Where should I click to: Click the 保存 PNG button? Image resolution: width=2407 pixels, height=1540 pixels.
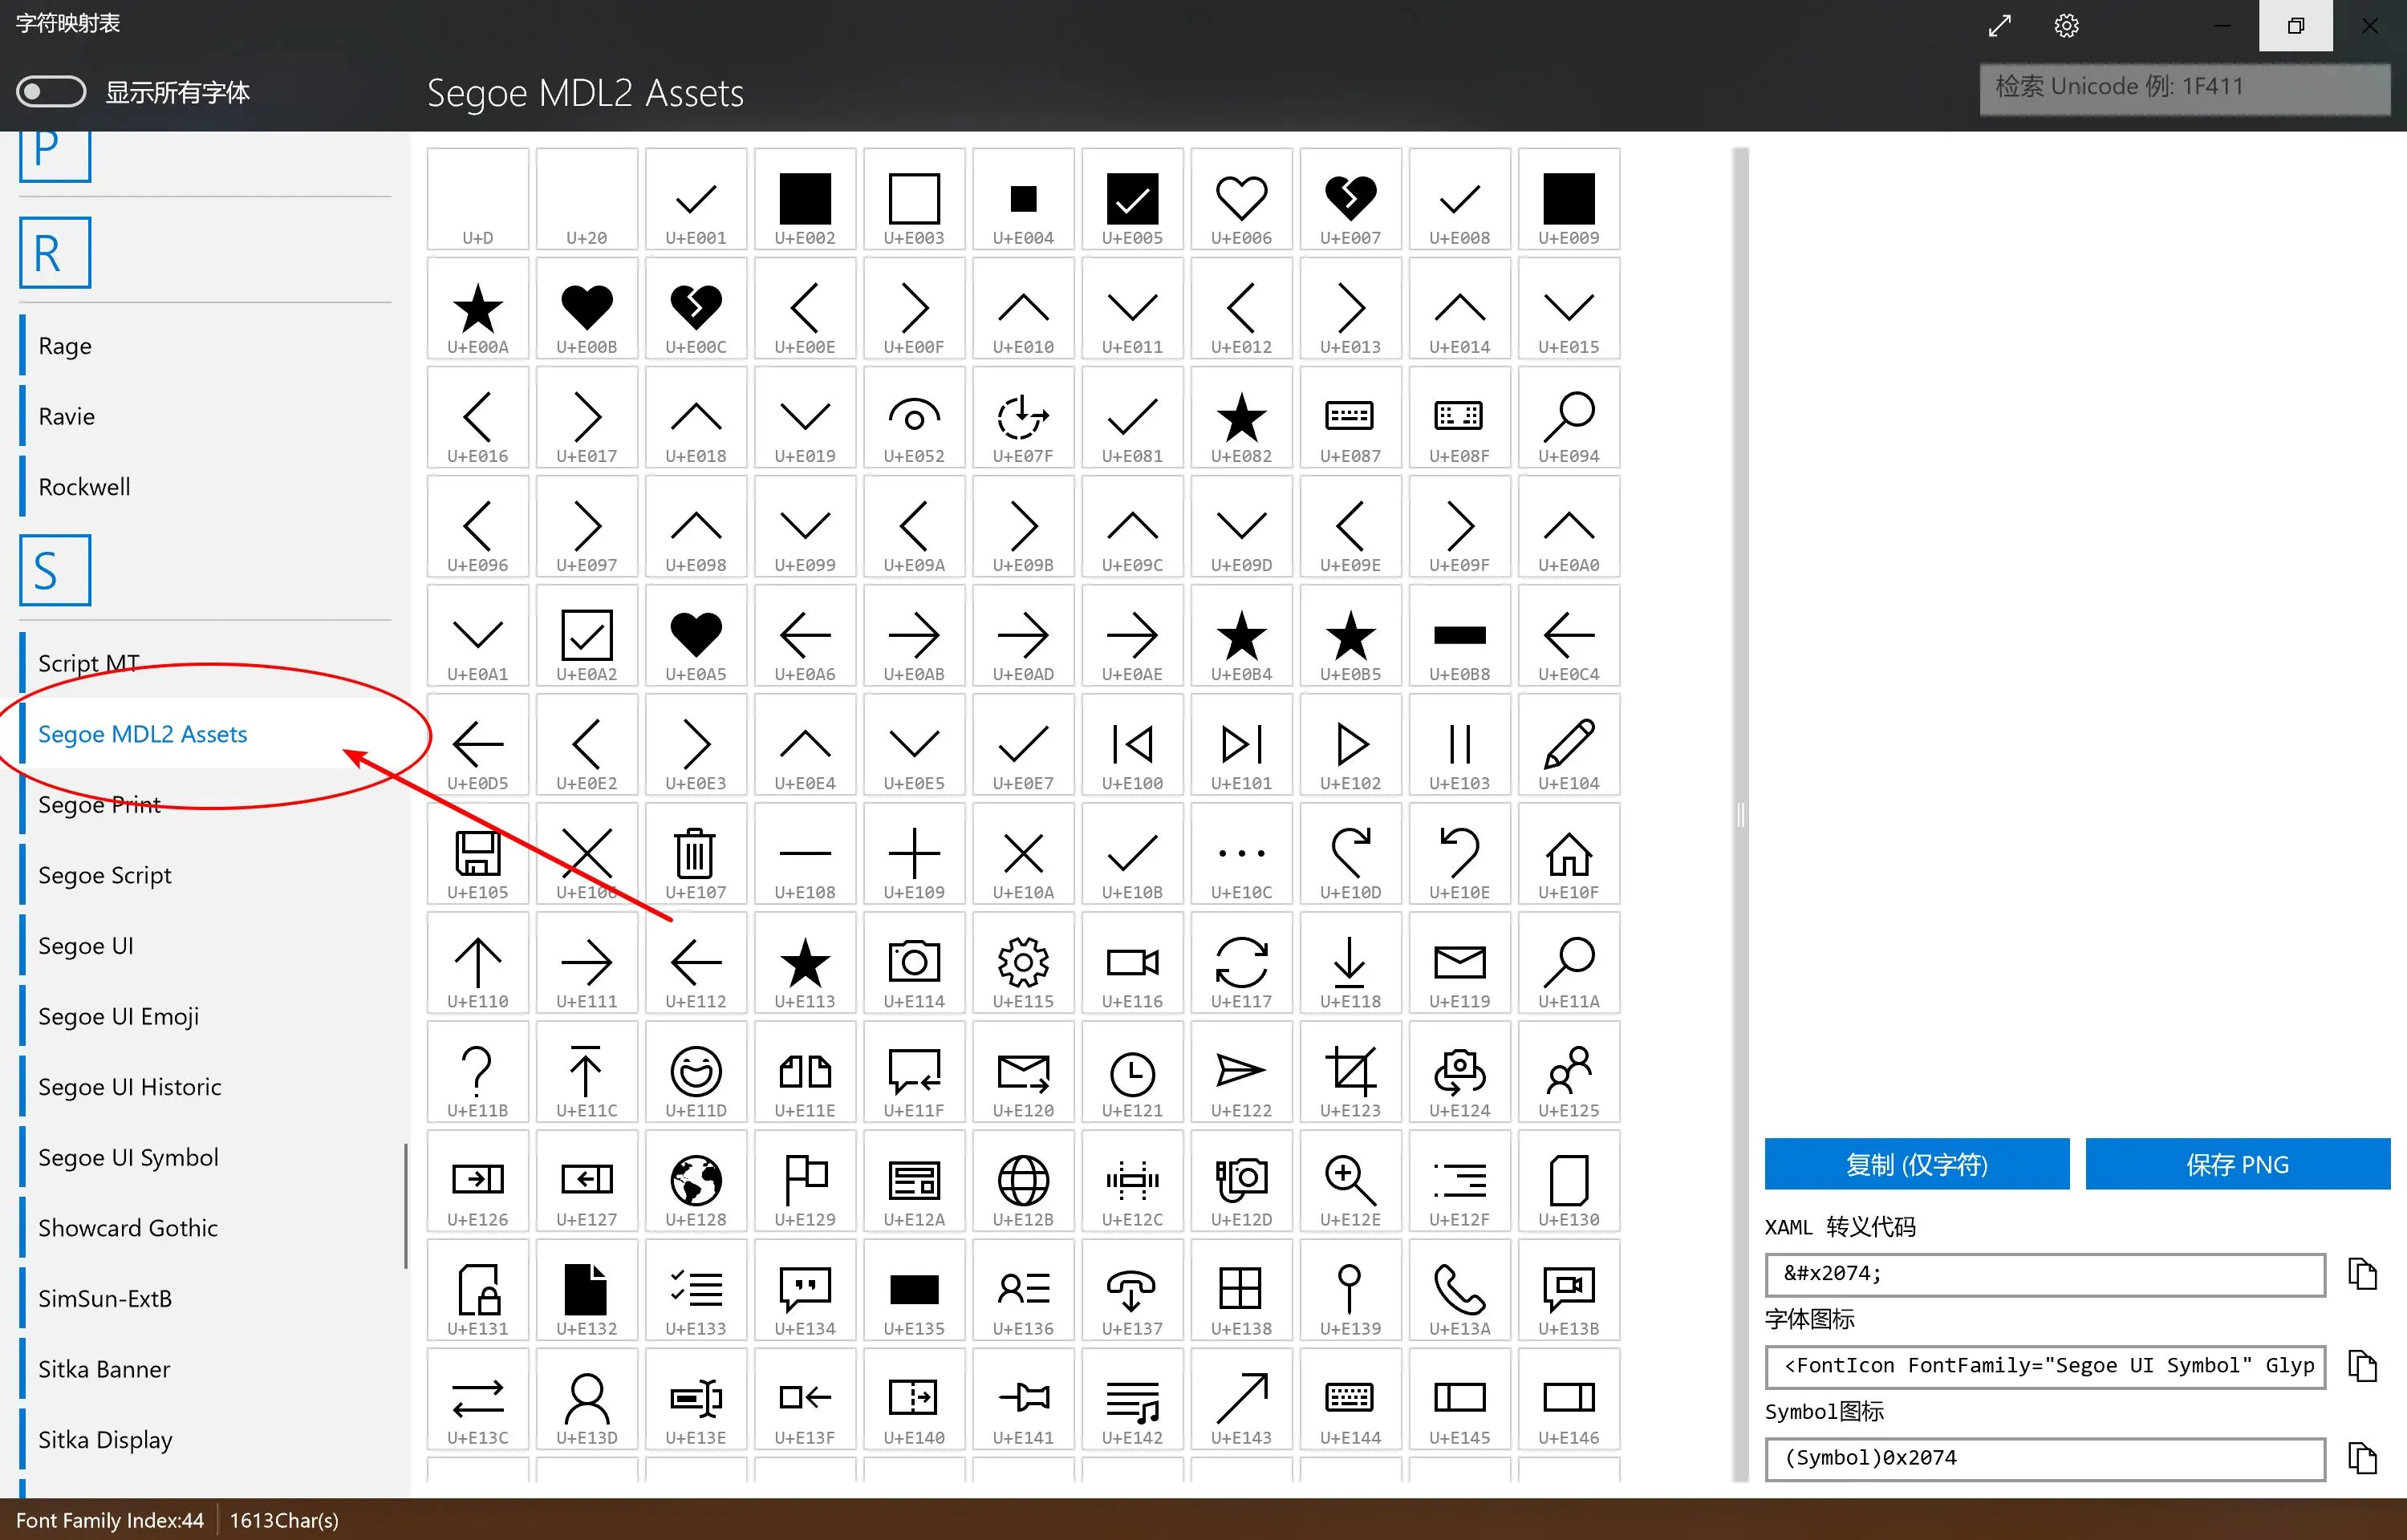(2236, 1164)
